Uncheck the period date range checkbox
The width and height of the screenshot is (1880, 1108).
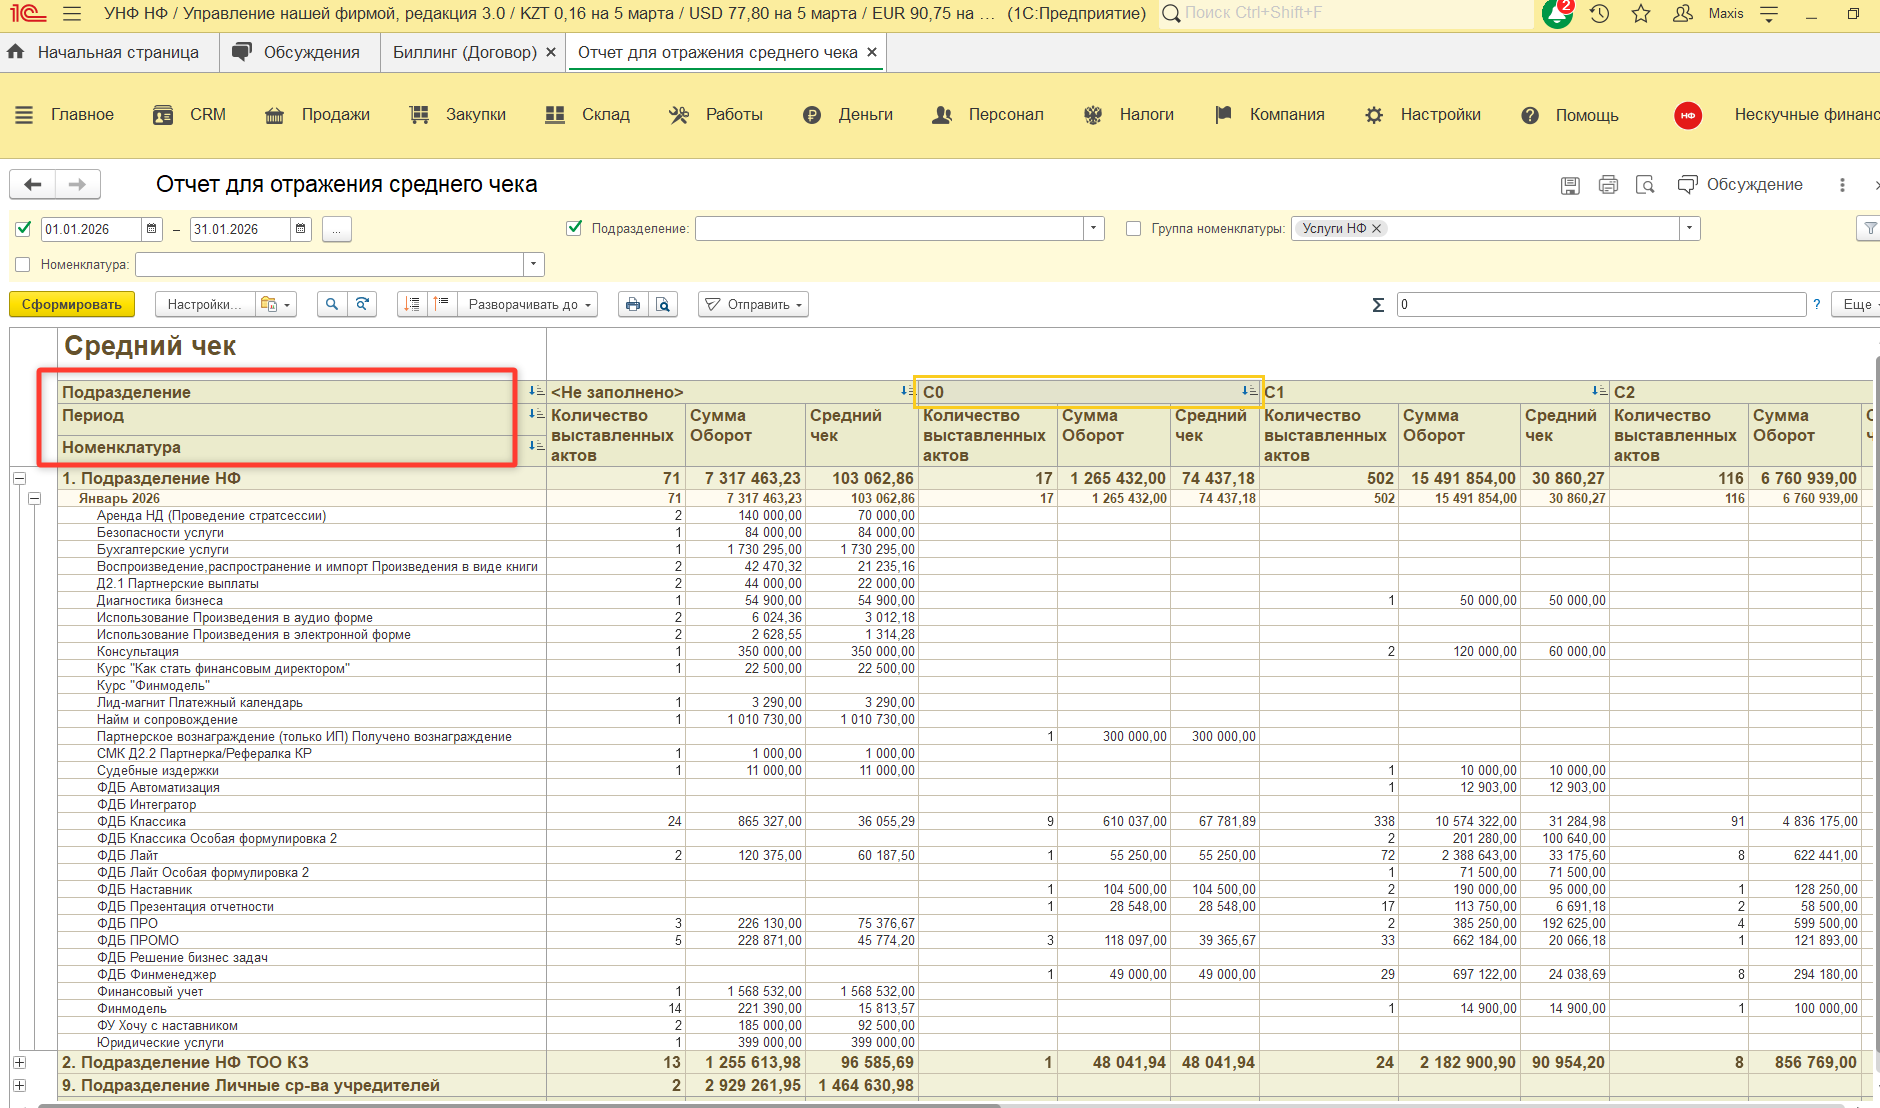pyautogui.click(x=23, y=229)
